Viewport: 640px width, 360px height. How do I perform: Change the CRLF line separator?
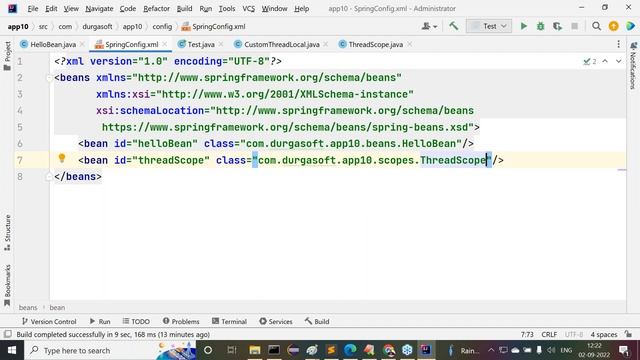[x=549, y=334]
